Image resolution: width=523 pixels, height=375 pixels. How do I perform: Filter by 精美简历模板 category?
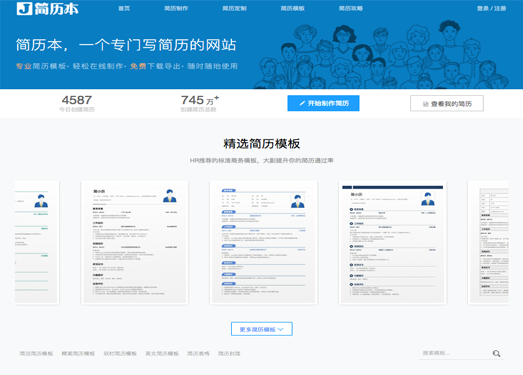point(78,353)
